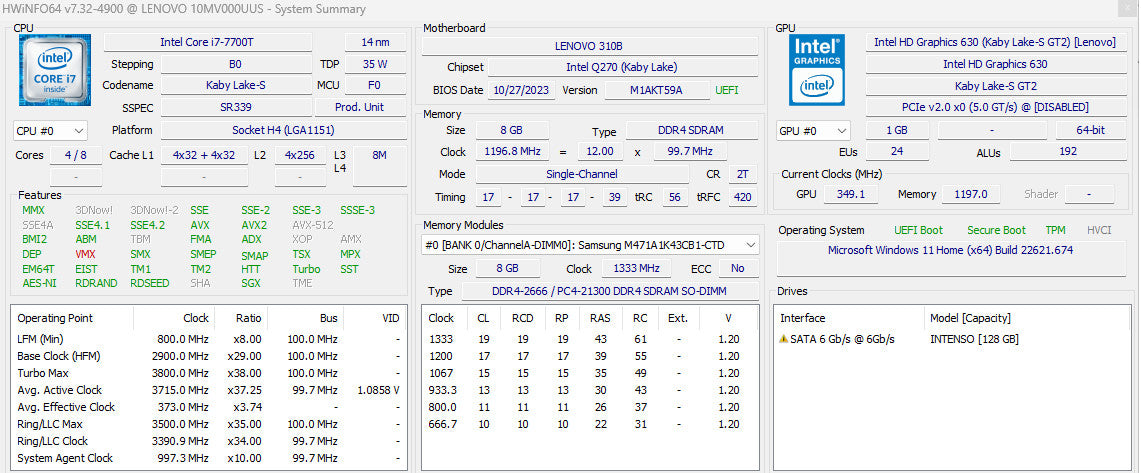Click the memory size 8 GB field

[510, 131]
